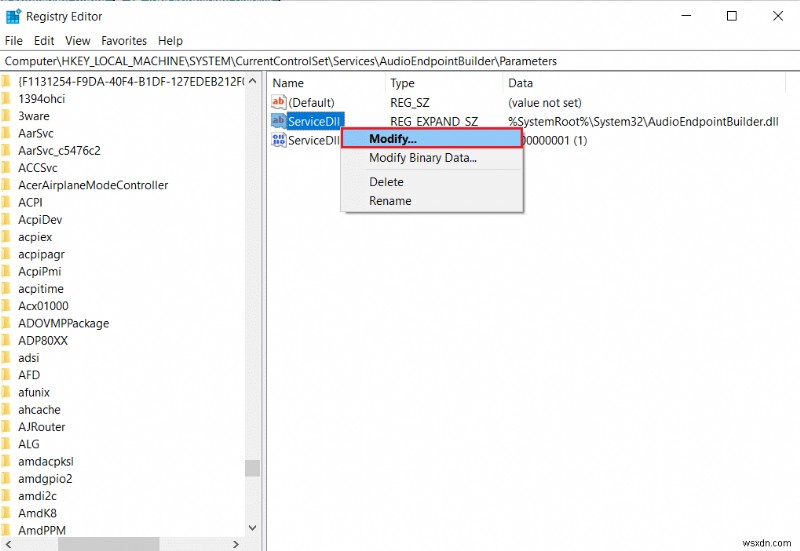Choose Delete from the context menu
Image resolution: width=800 pixels, height=551 pixels.
point(432,182)
